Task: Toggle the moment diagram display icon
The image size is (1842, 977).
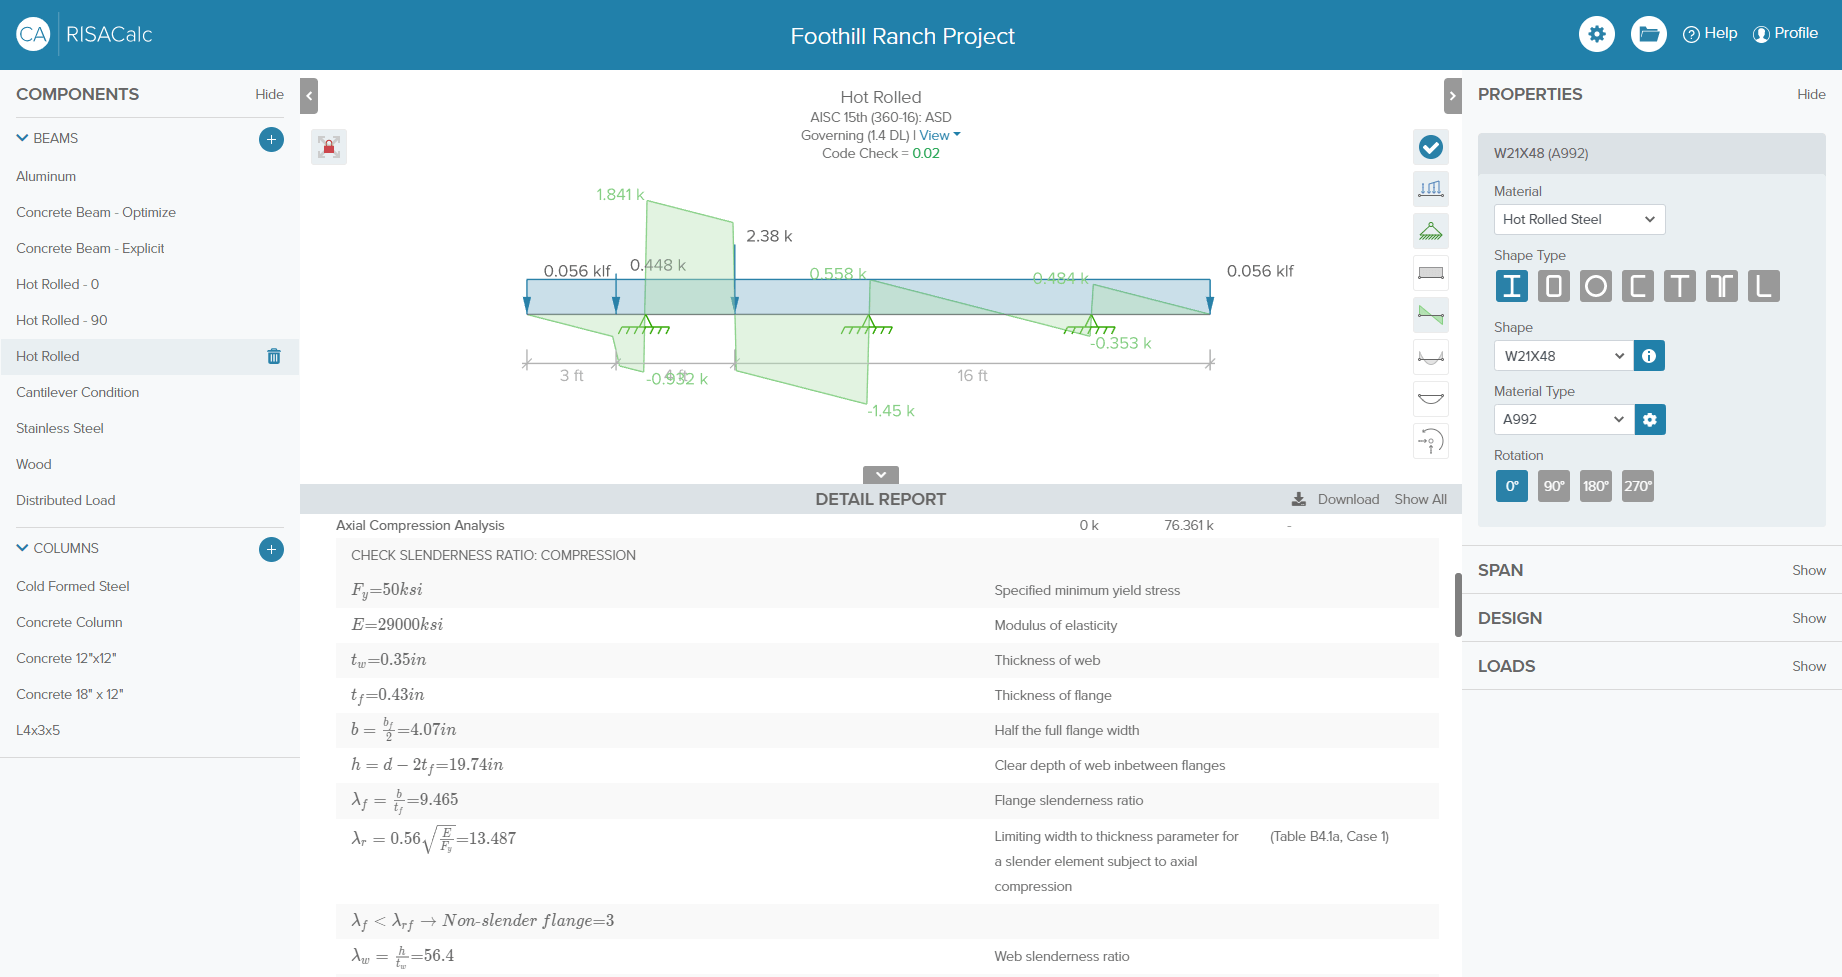Action: click(x=1431, y=357)
